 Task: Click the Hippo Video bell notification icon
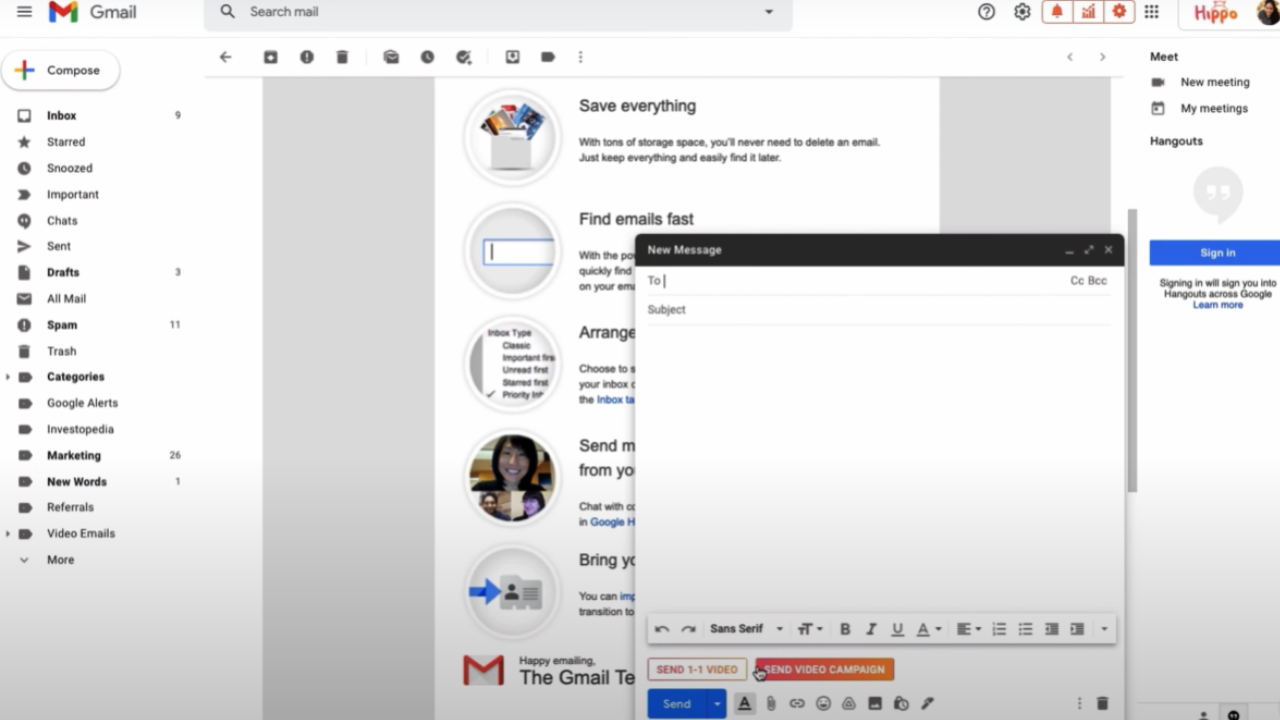(1056, 12)
